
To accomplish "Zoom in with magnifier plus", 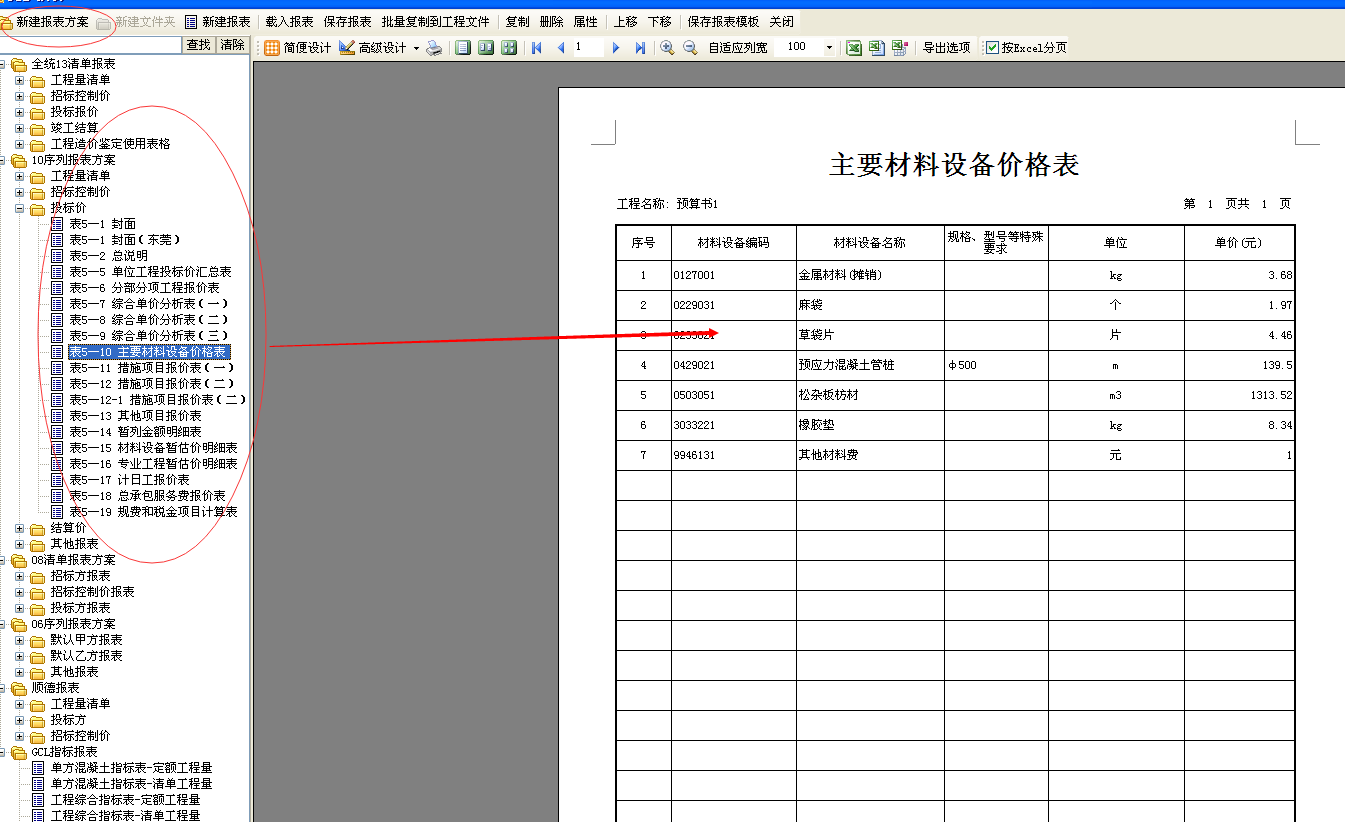I will click(667, 47).
